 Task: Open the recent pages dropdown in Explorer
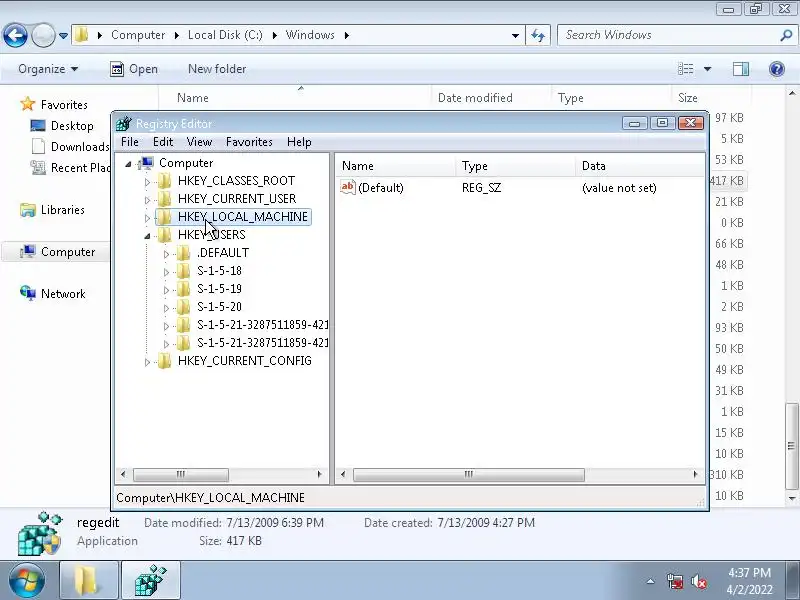[x=63, y=36]
